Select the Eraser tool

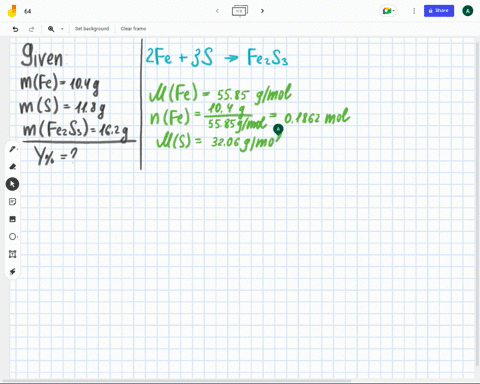(x=13, y=166)
